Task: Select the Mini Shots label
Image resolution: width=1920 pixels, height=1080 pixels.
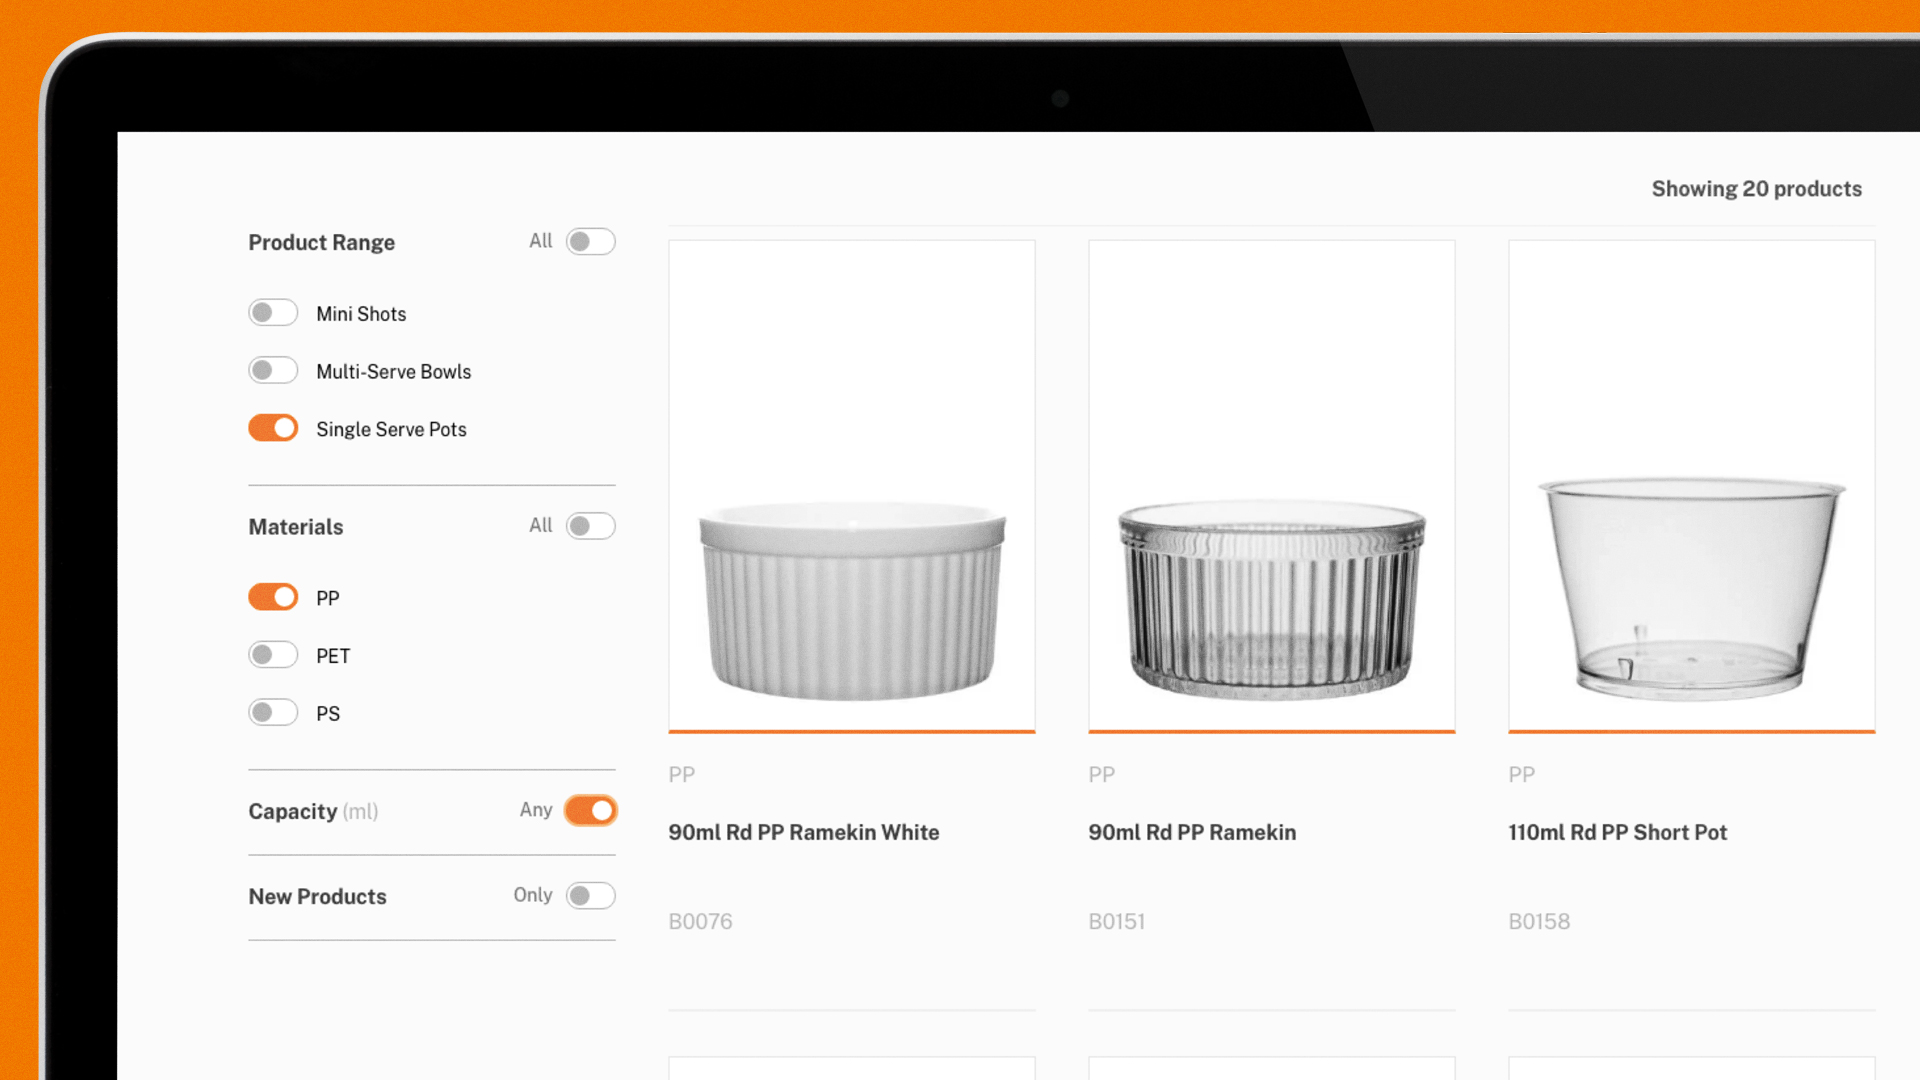Action: point(361,314)
